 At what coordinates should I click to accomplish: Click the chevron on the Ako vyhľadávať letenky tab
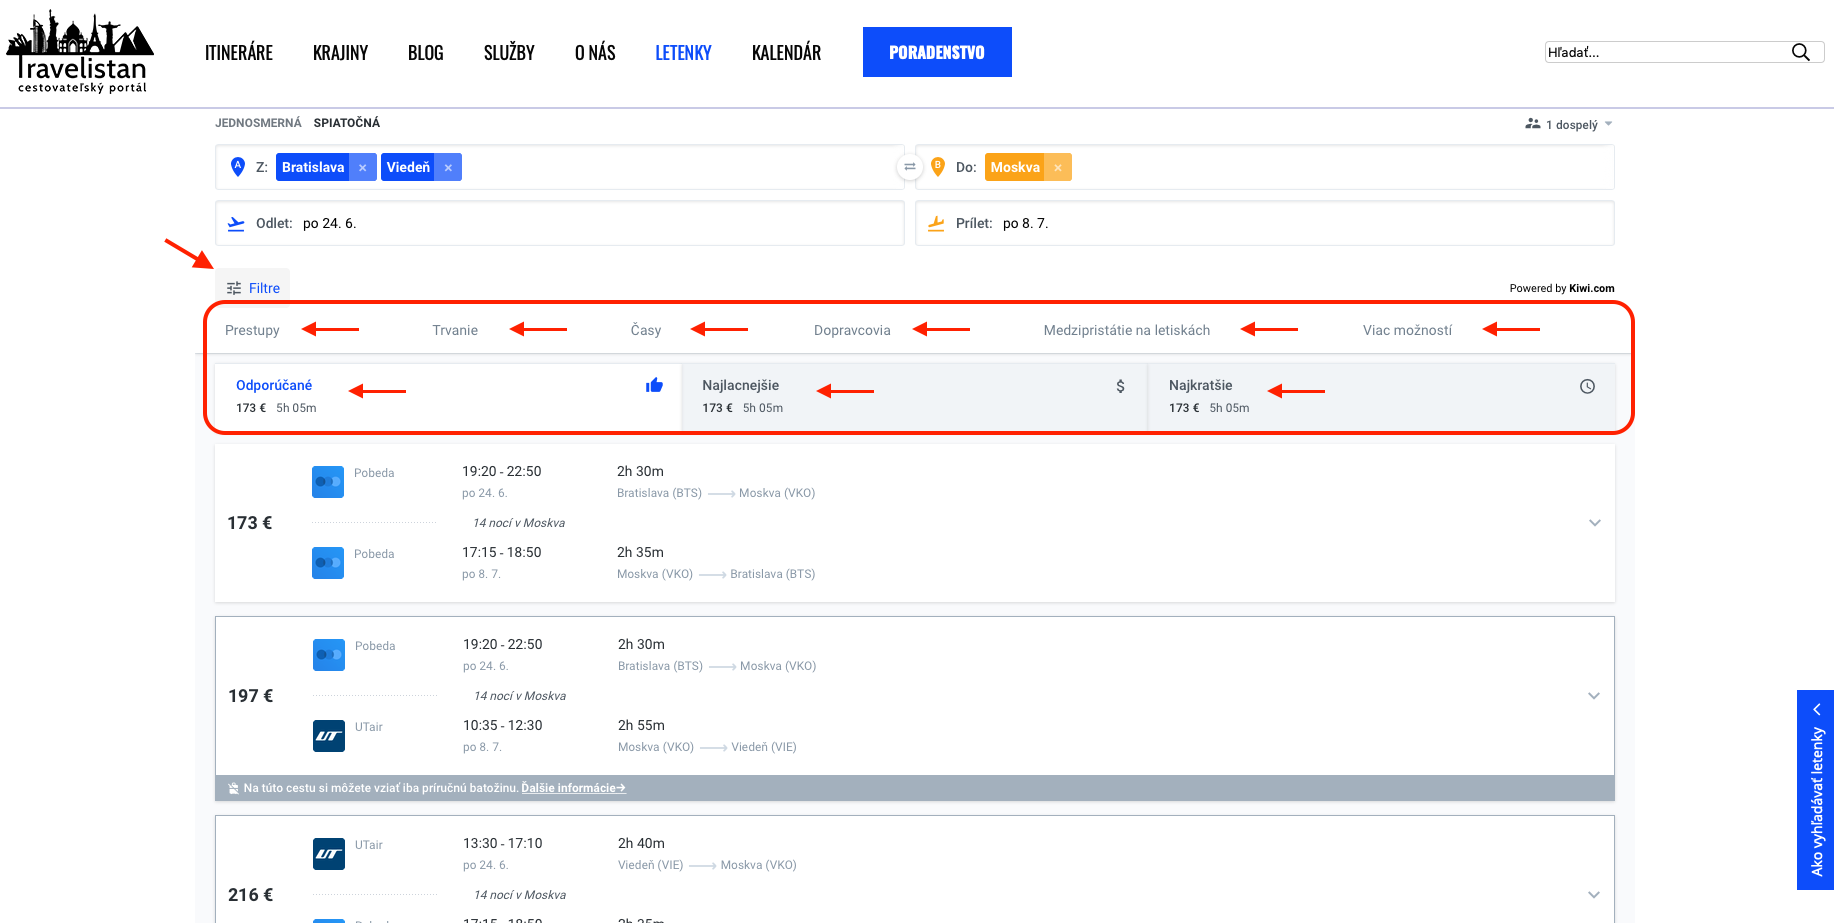pyautogui.click(x=1817, y=709)
